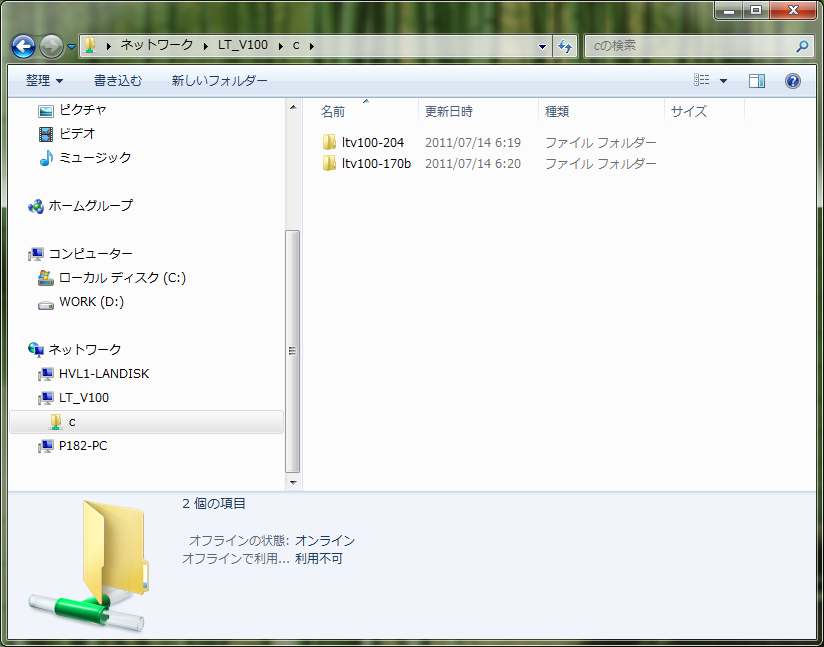Click the ネットワーク globe icon in tree
The height and width of the screenshot is (647, 824).
36,350
